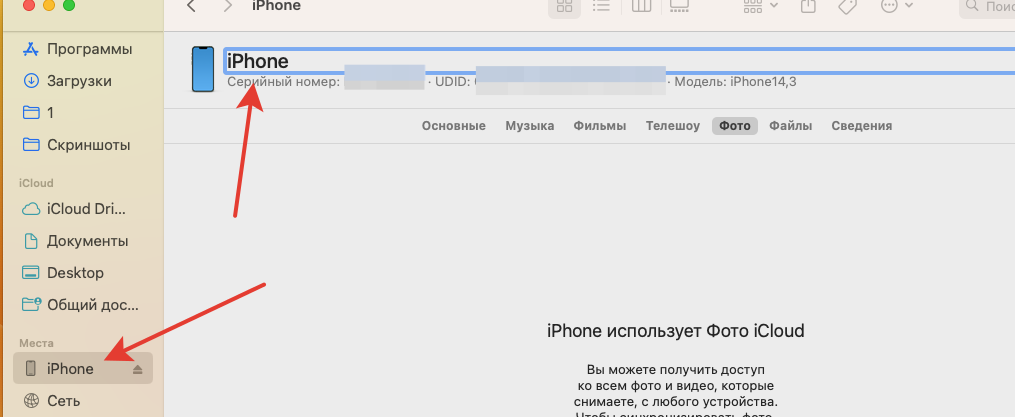Switch to column view

(641, 6)
